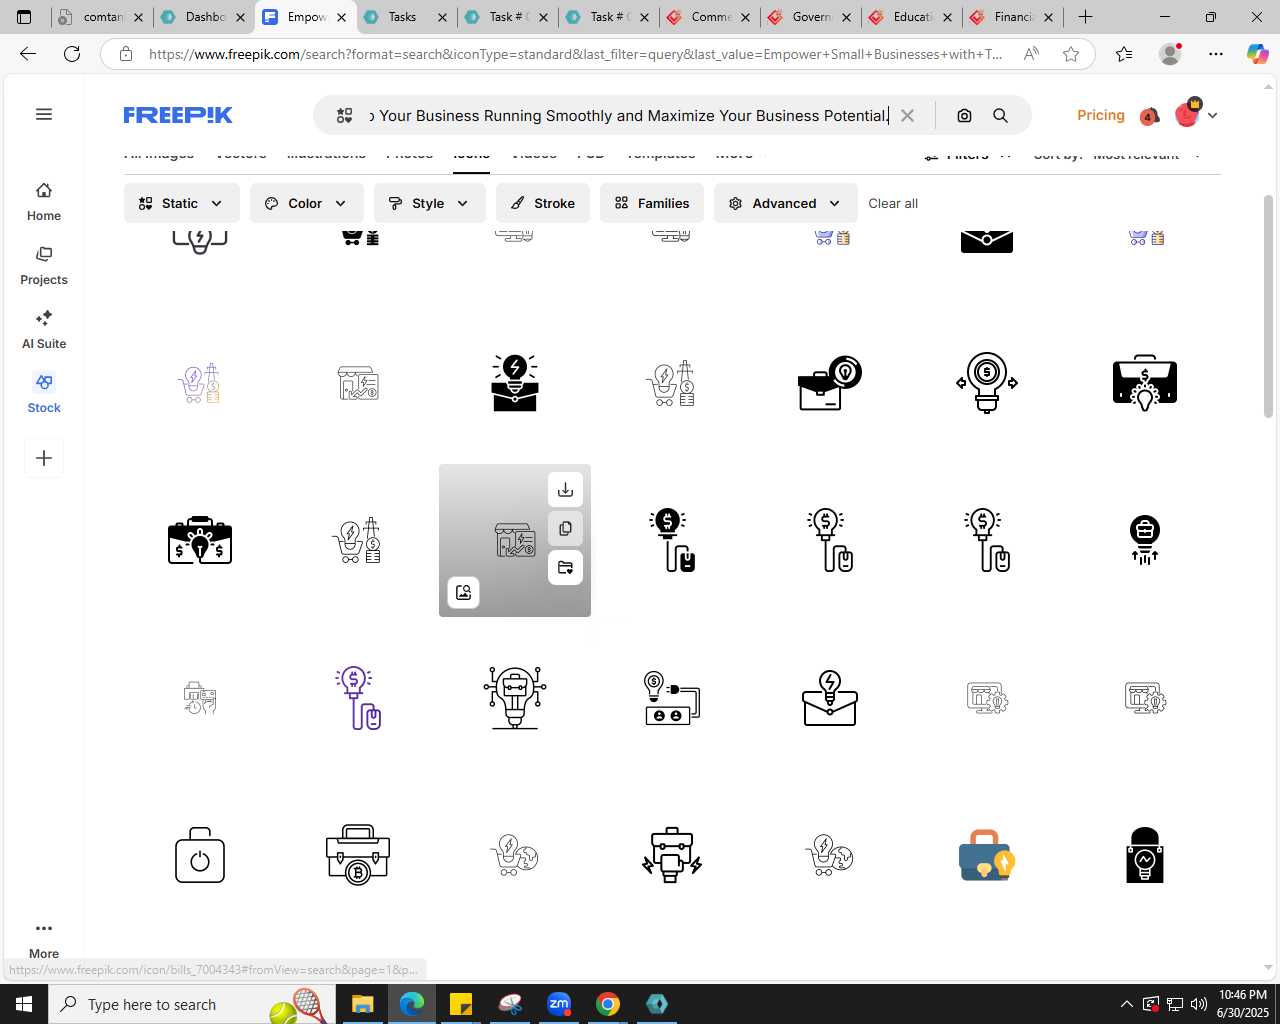Open briefcase with Bitcoin coin icon
This screenshot has height=1024, width=1280.
358,855
